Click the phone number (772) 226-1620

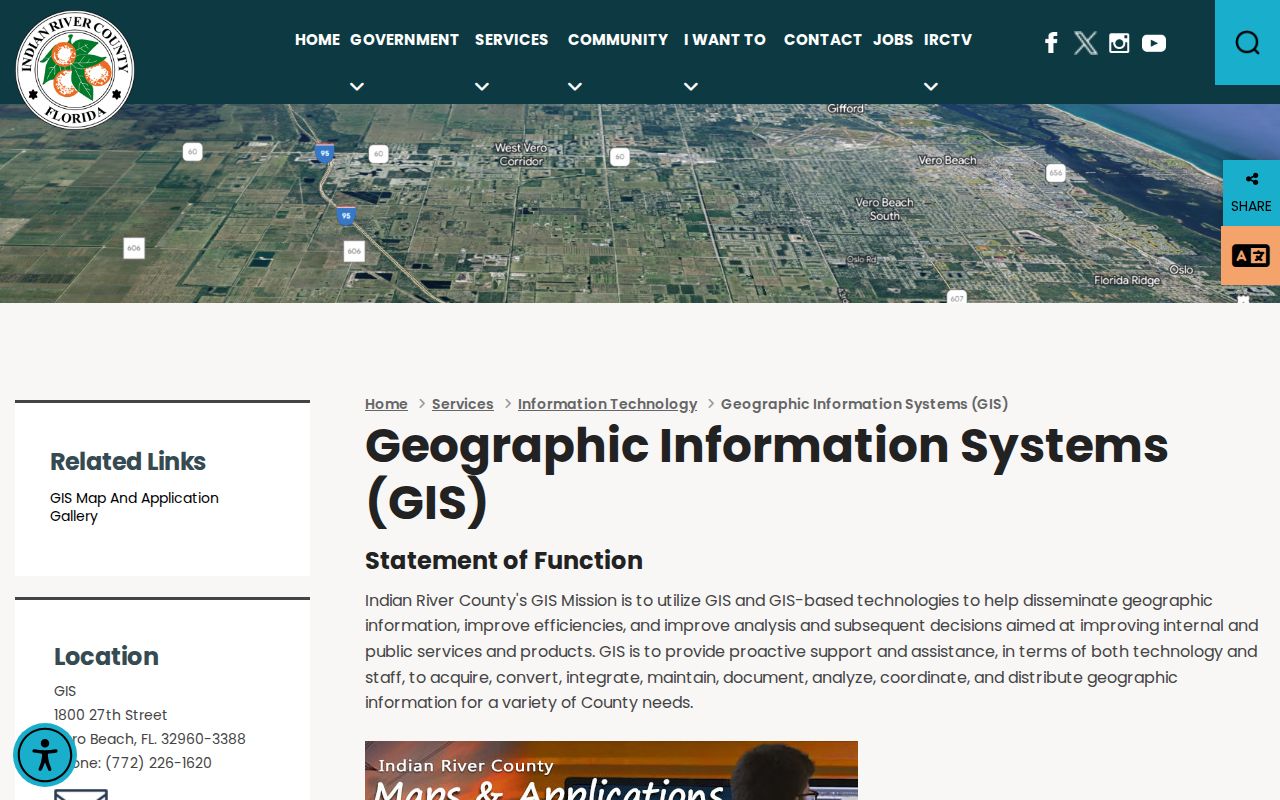pos(158,763)
